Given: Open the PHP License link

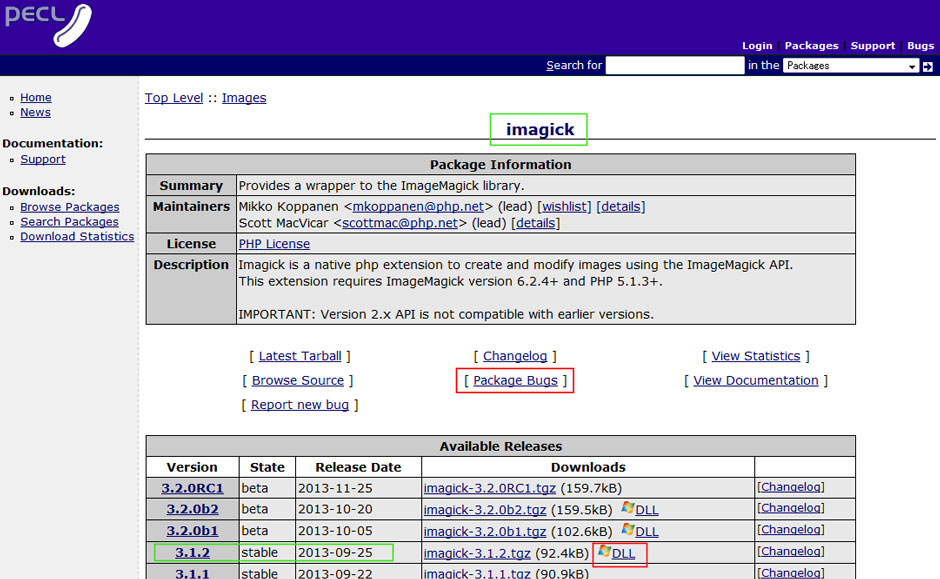Looking at the screenshot, I should tap(275, 244).
